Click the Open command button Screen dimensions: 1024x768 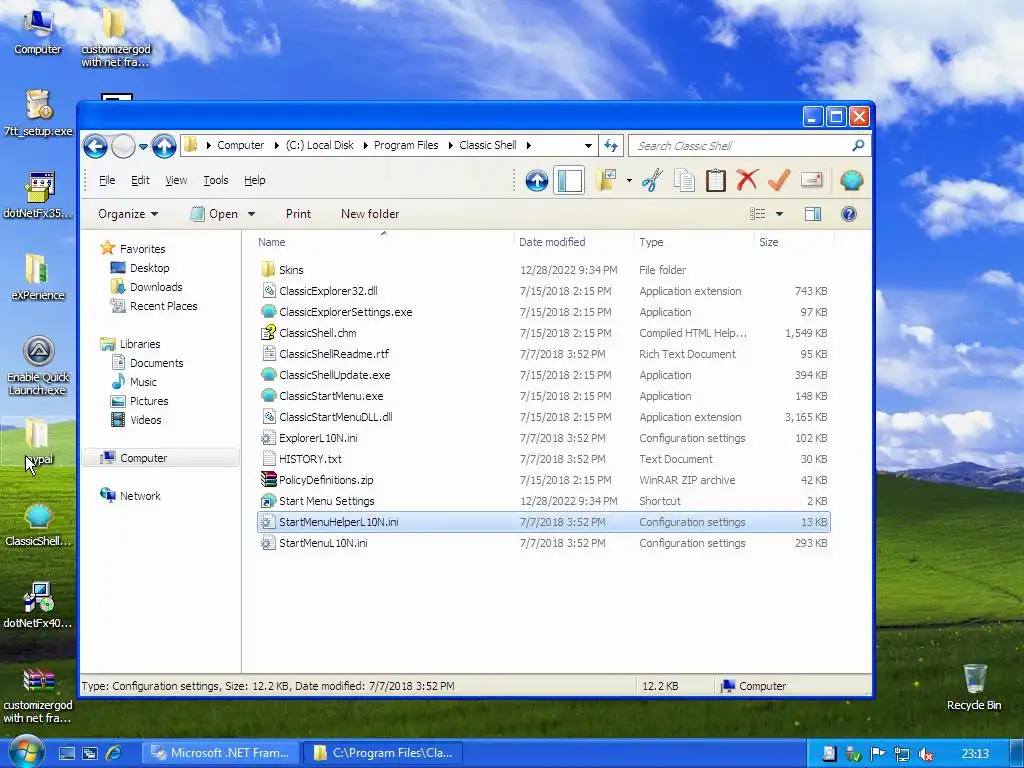coord(215,214)
